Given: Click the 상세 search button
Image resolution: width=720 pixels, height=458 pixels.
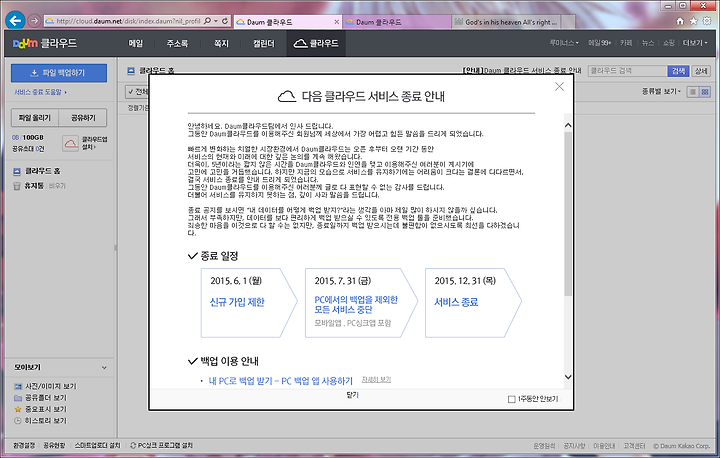Looking at the screenshot, I should [x=701, y=71].
